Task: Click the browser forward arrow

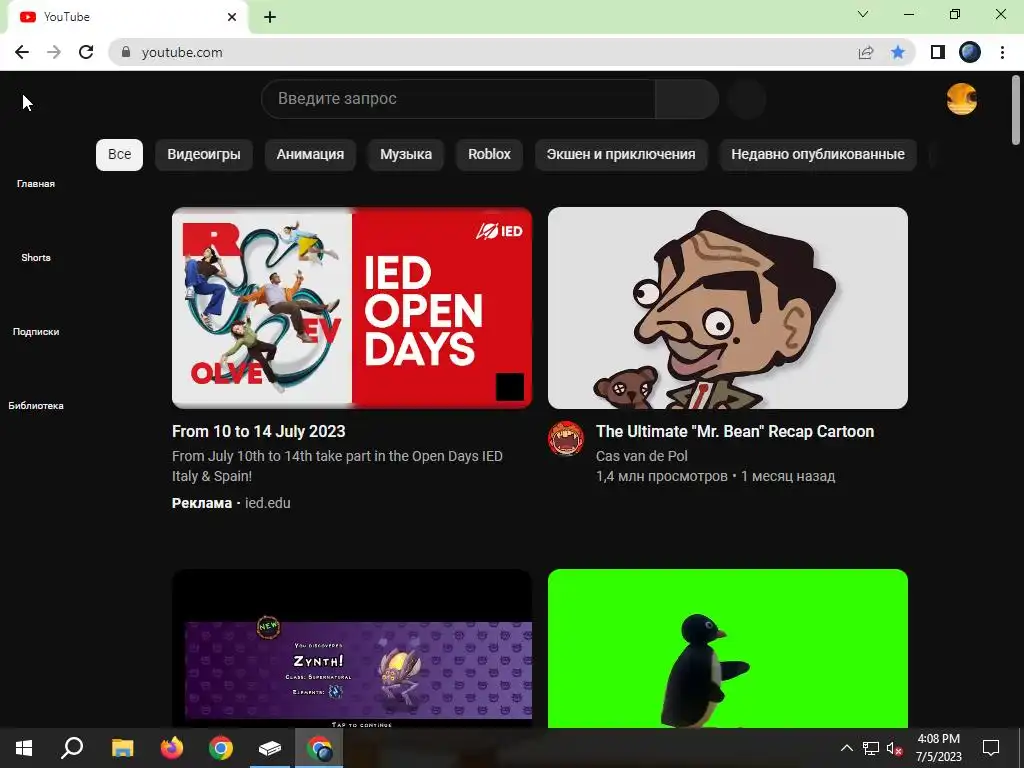Action: 54,52
